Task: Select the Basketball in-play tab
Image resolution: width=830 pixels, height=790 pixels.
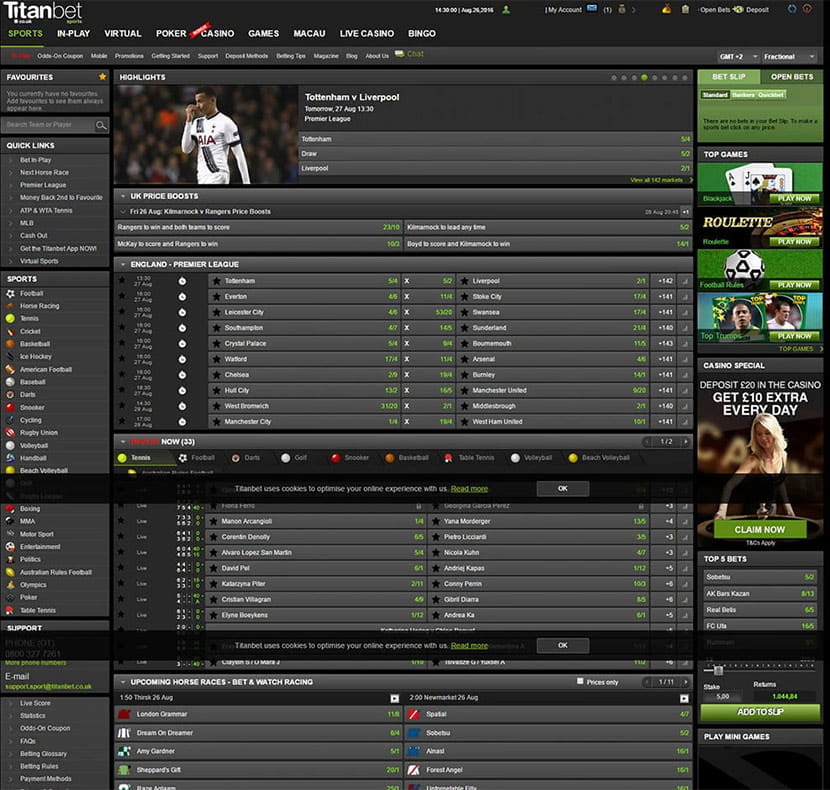Action: pos(407,457)
